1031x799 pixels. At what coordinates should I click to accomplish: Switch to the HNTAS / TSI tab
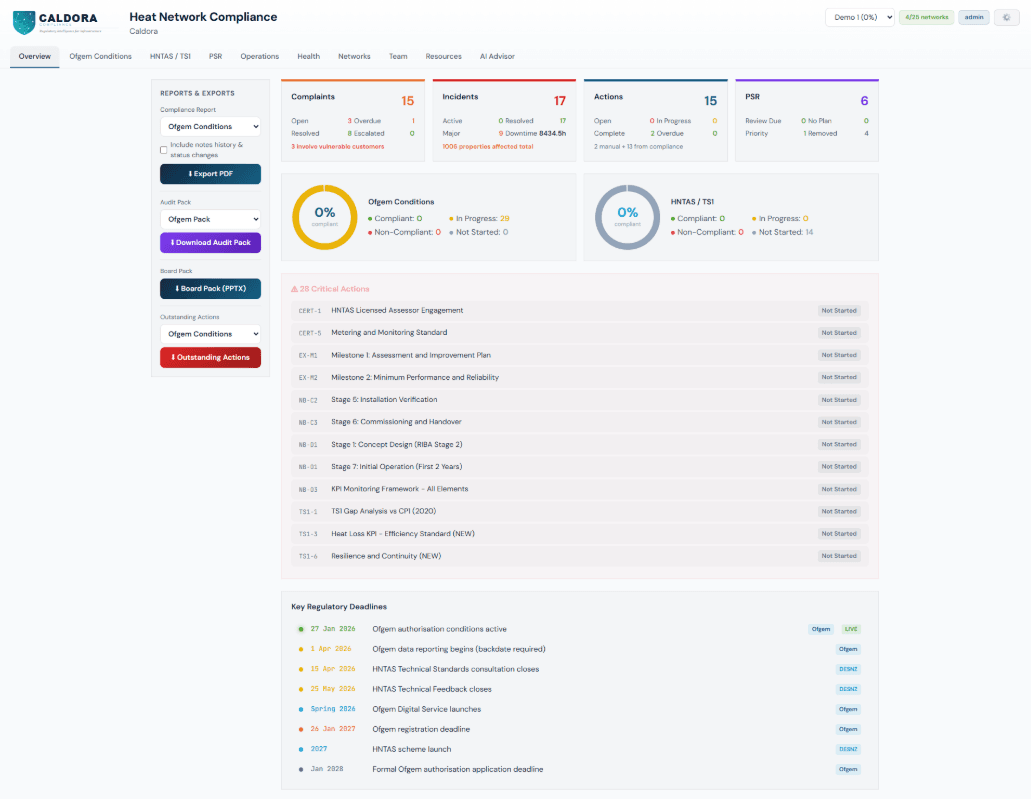coord(170,56)
